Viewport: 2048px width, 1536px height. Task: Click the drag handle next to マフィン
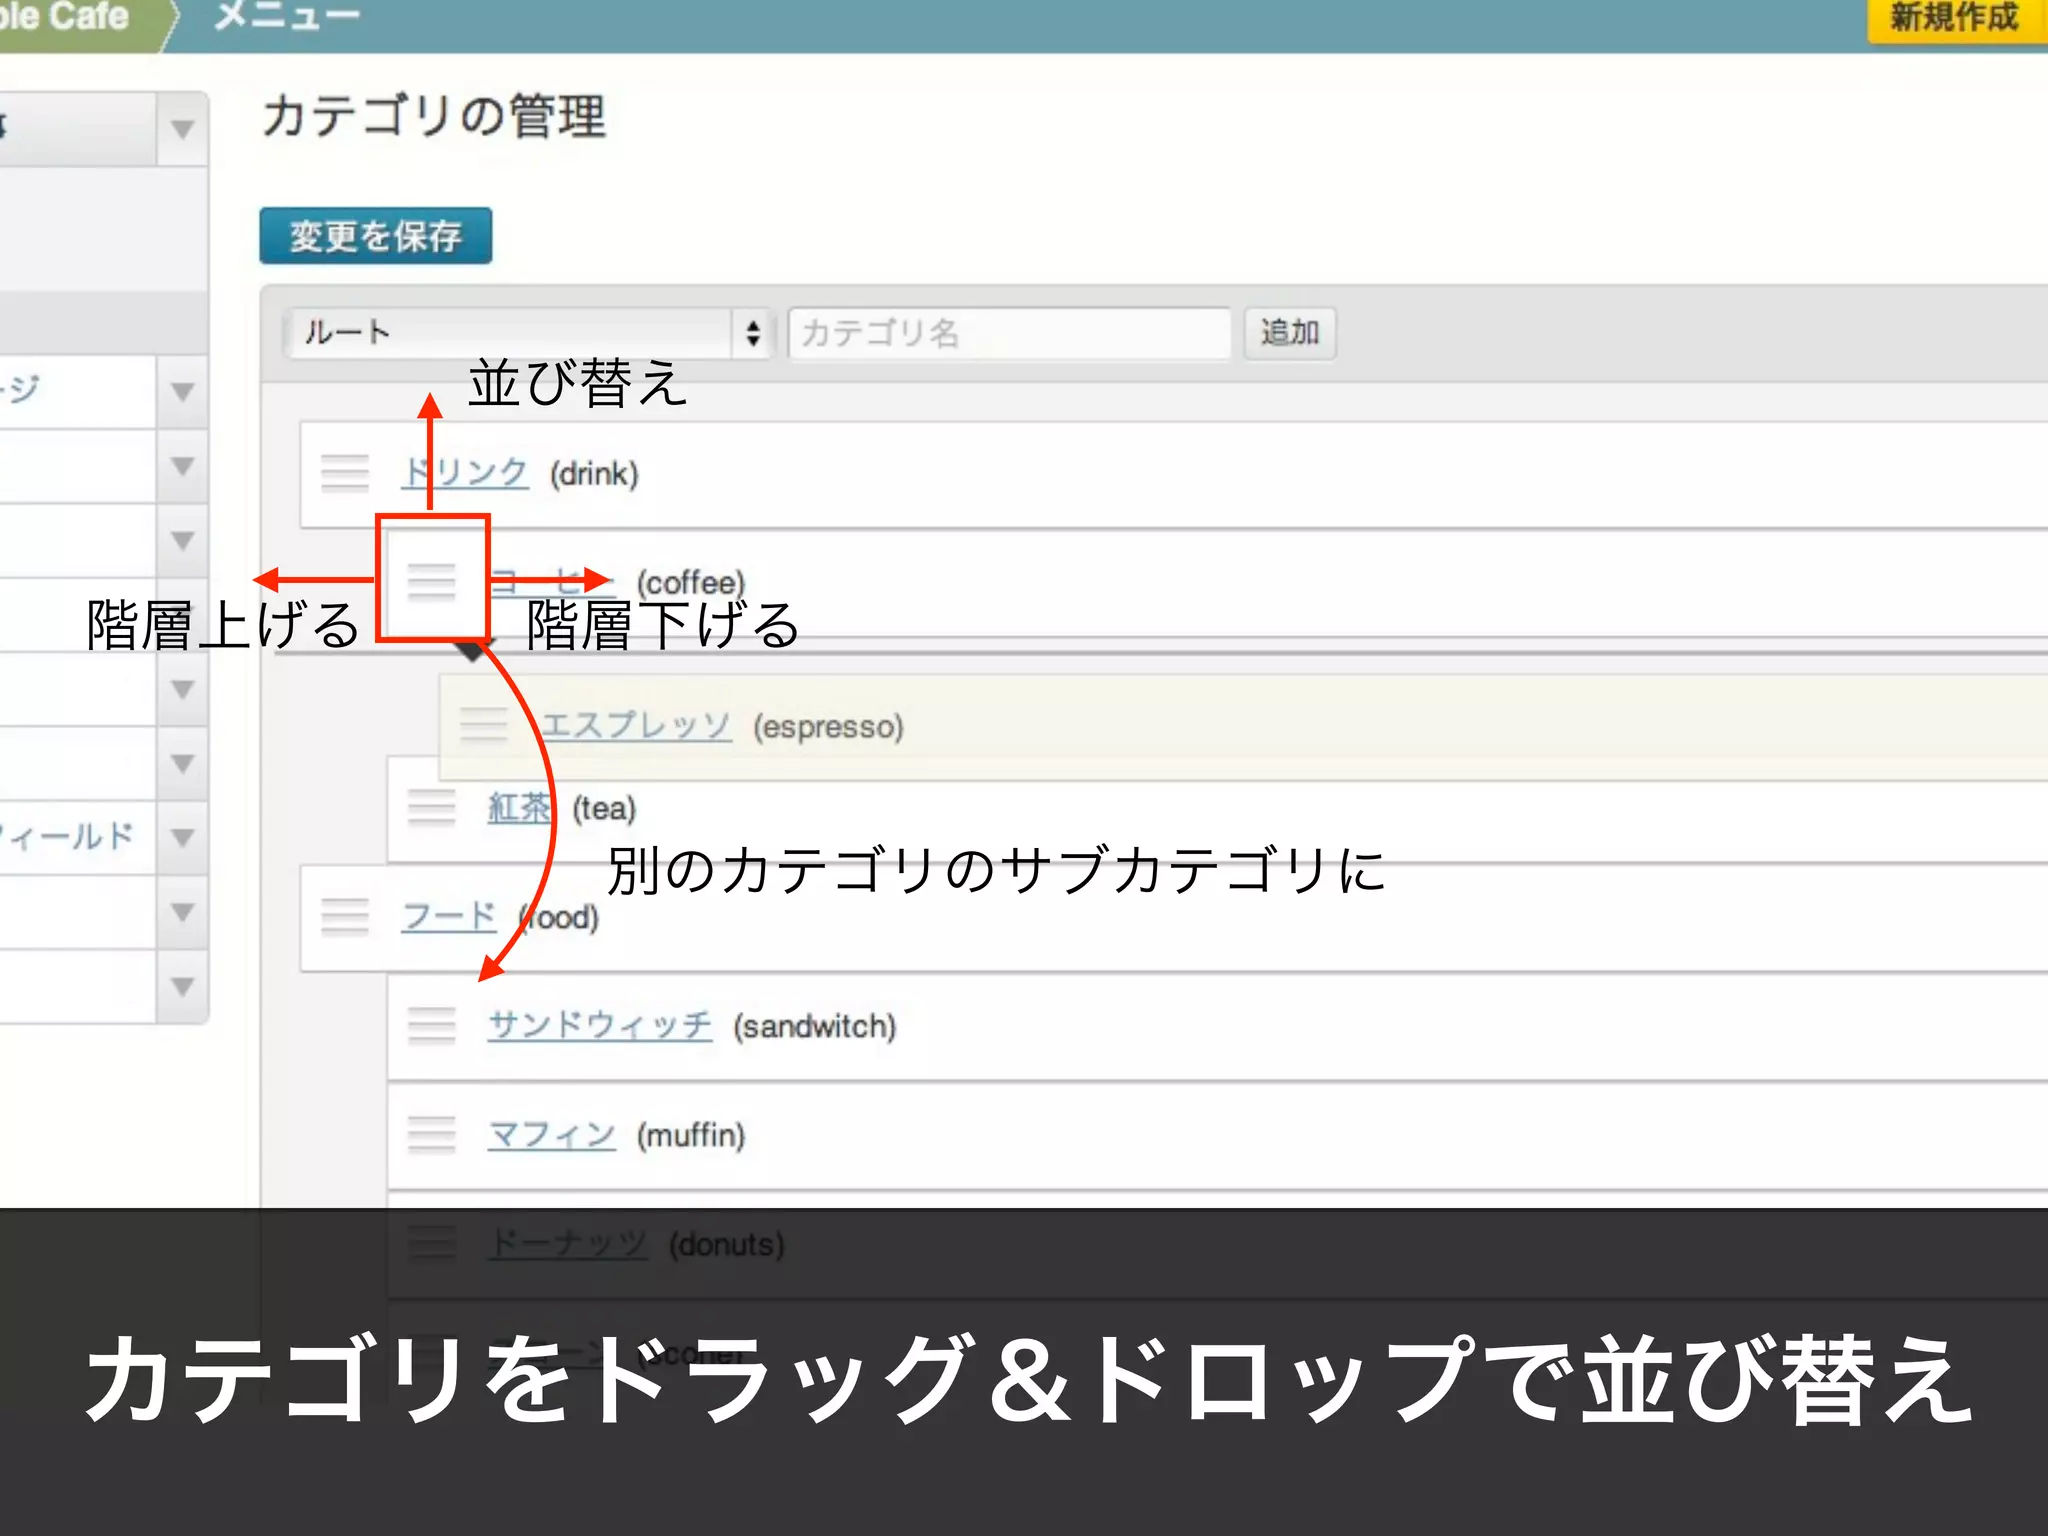(431, 1134)
